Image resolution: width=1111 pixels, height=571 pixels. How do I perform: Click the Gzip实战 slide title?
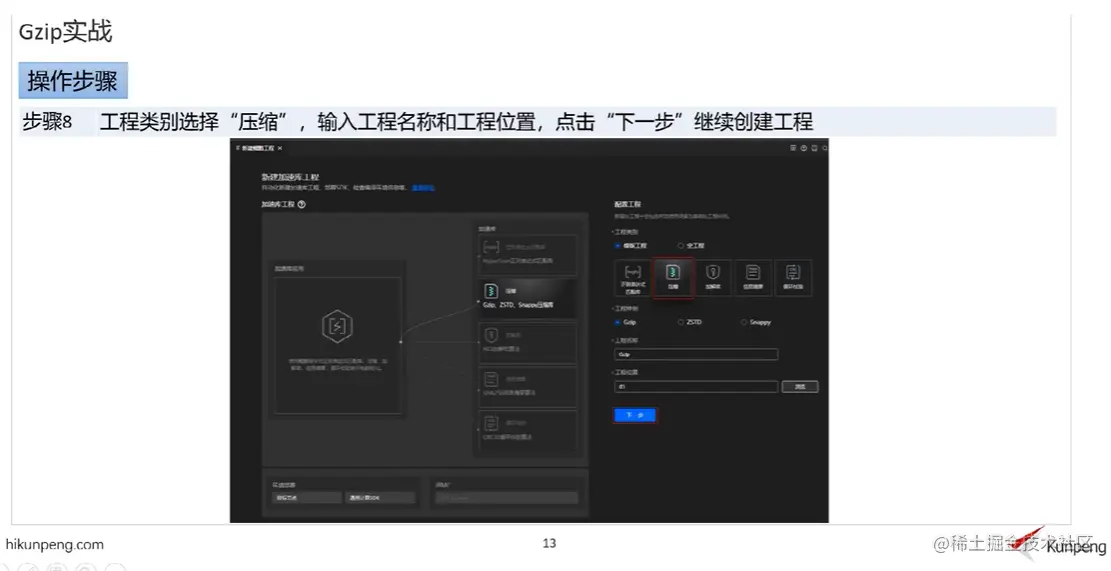click(65, 32)
